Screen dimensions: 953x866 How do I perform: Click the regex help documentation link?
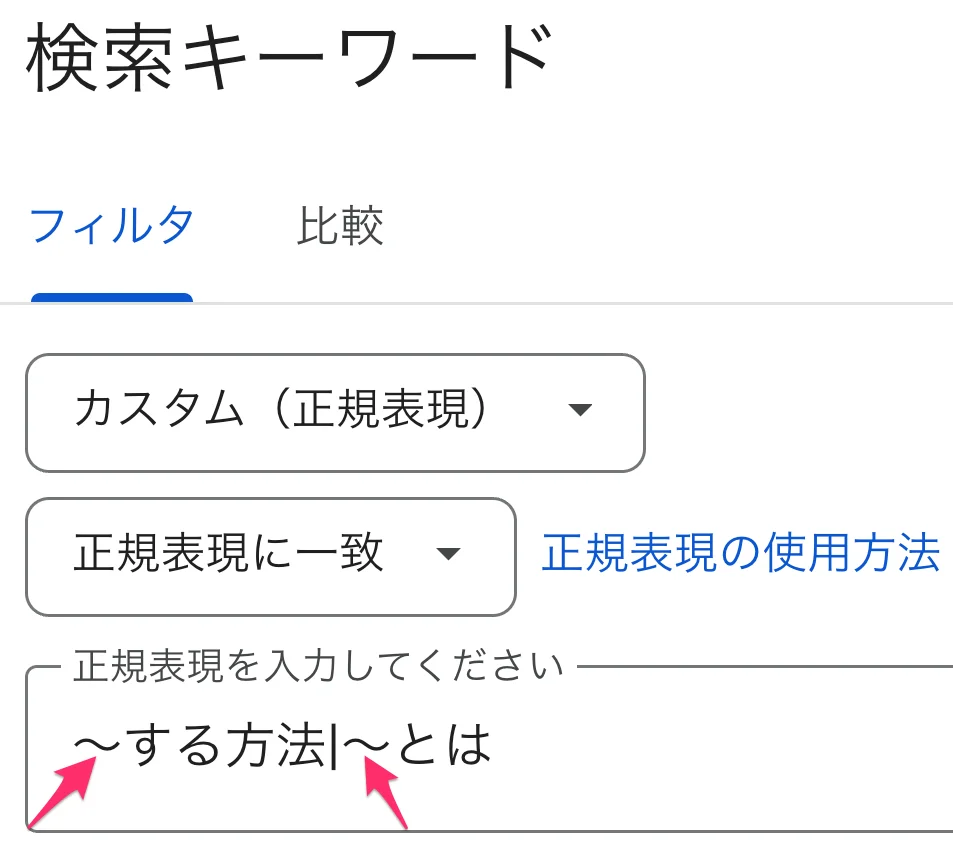[742, 556]
